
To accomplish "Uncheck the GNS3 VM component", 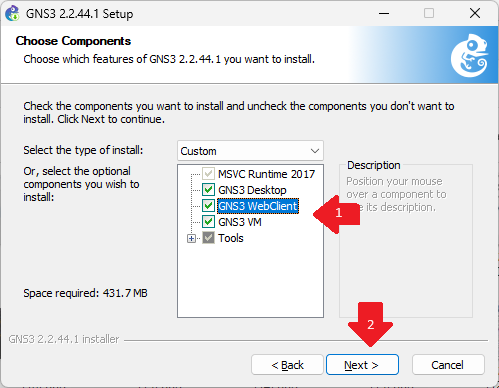I will 209,222.
